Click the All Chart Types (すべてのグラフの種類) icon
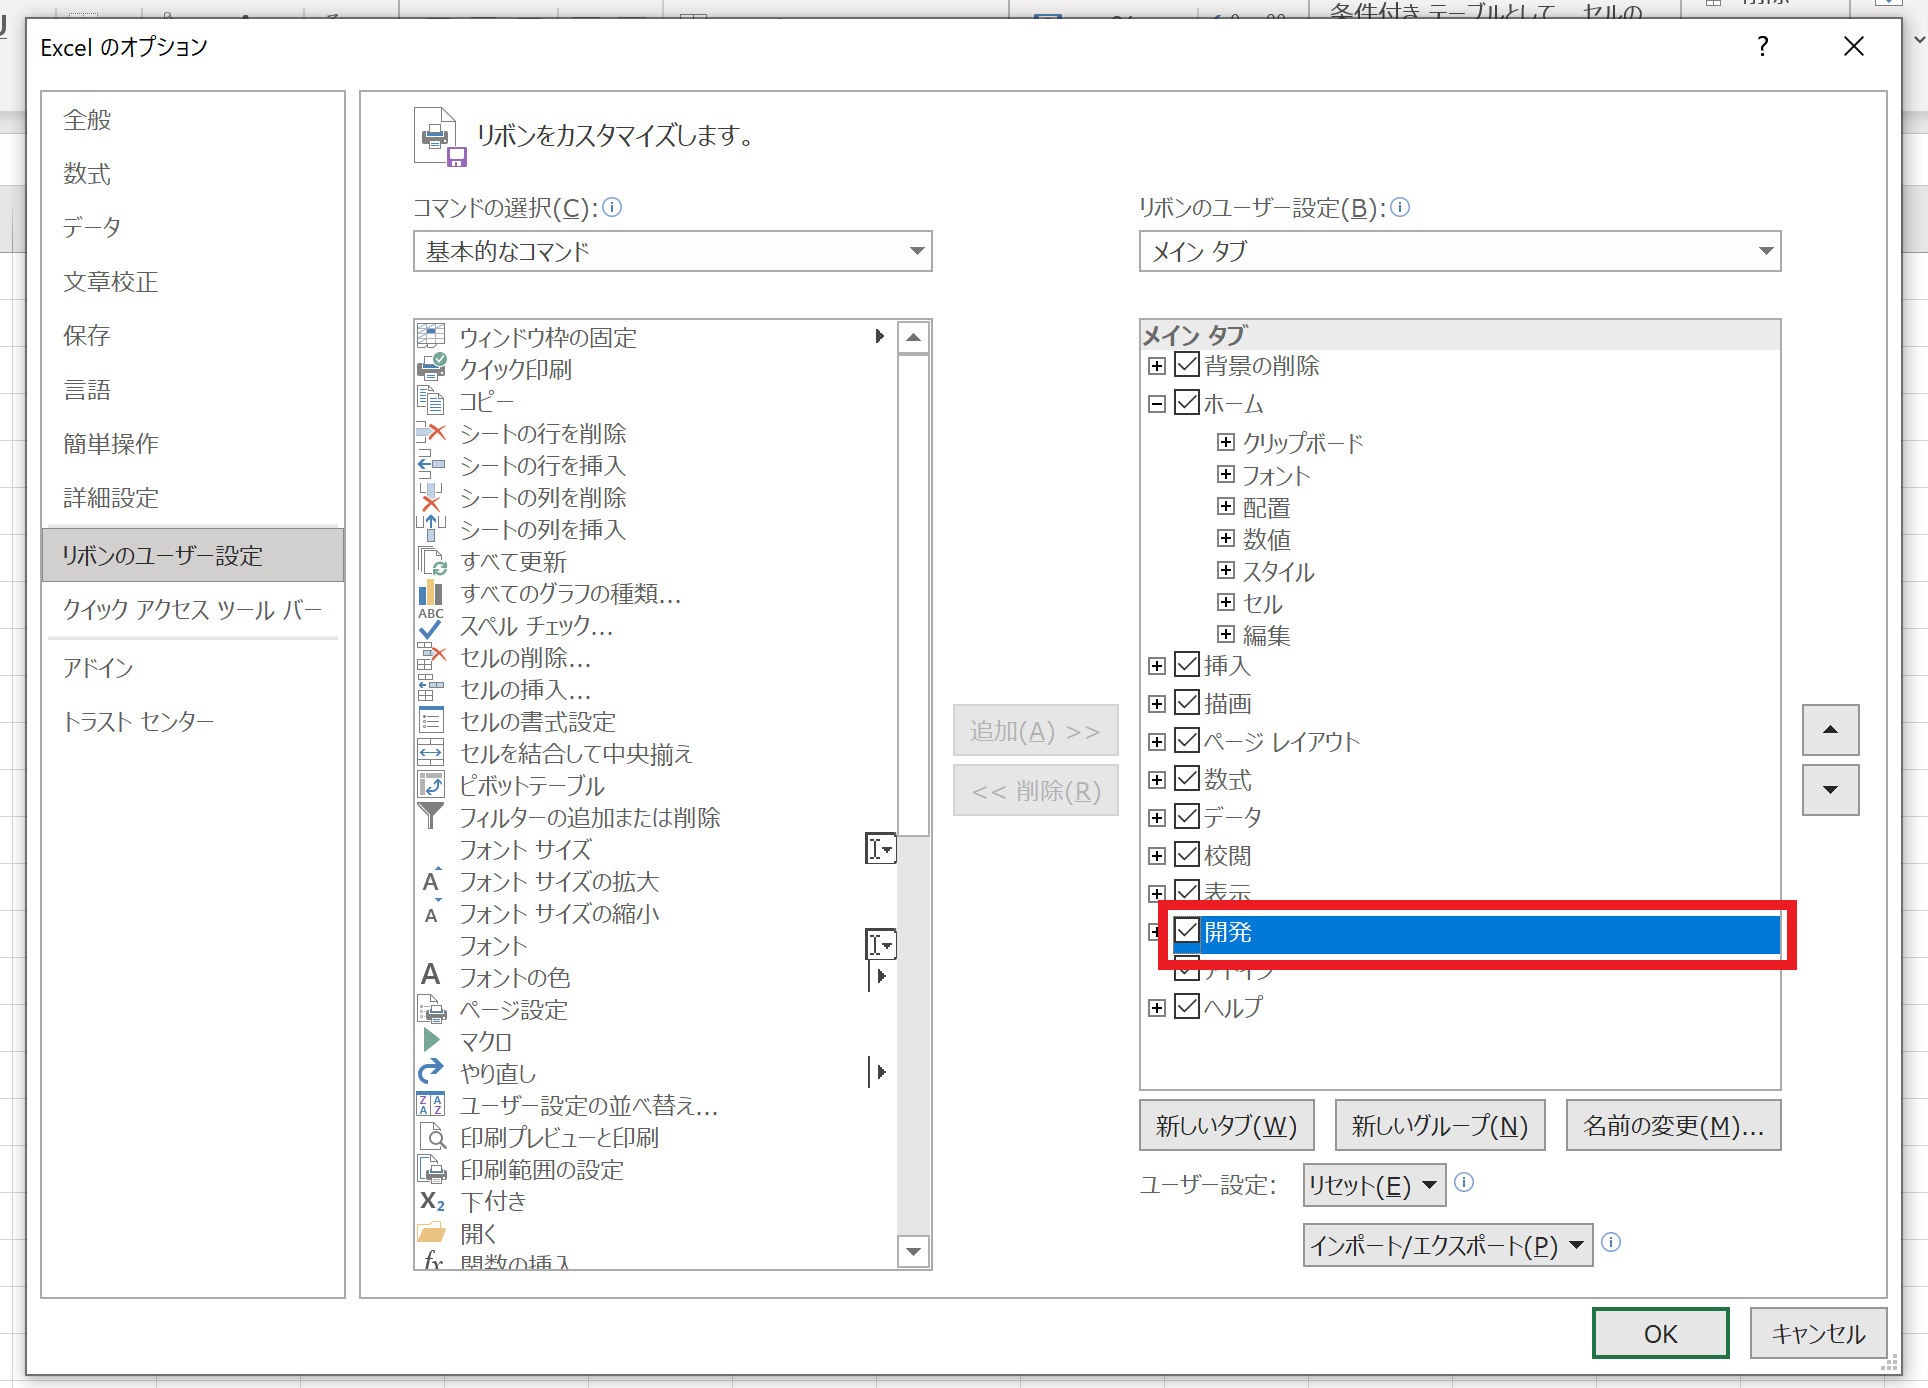The image size is (1928, 1388). pyautogui.click(x=431, y=593)
